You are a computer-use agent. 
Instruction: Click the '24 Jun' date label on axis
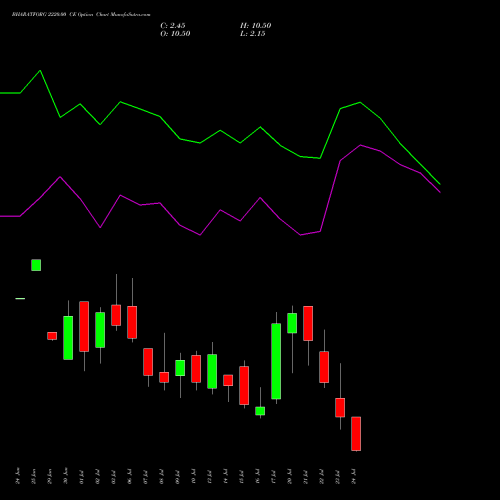pos(18,477)
